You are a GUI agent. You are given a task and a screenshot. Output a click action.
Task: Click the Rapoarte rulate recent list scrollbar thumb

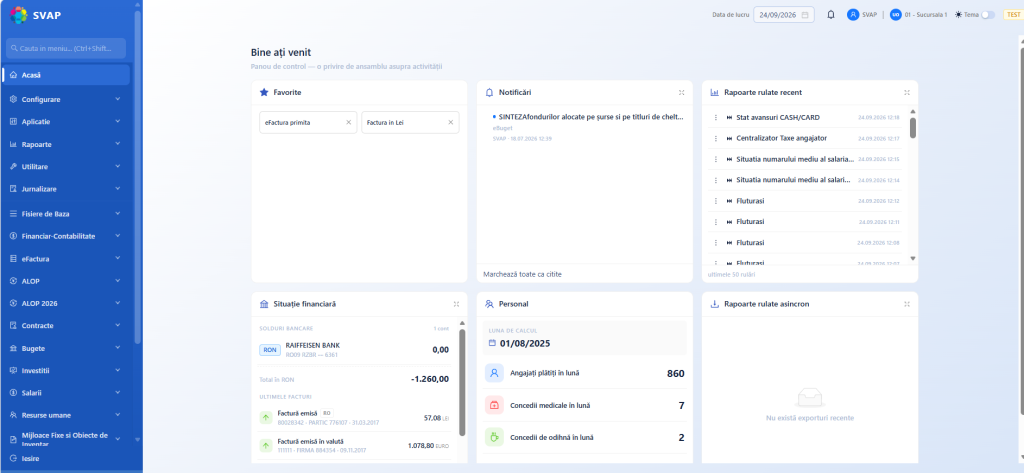(913, 127)
